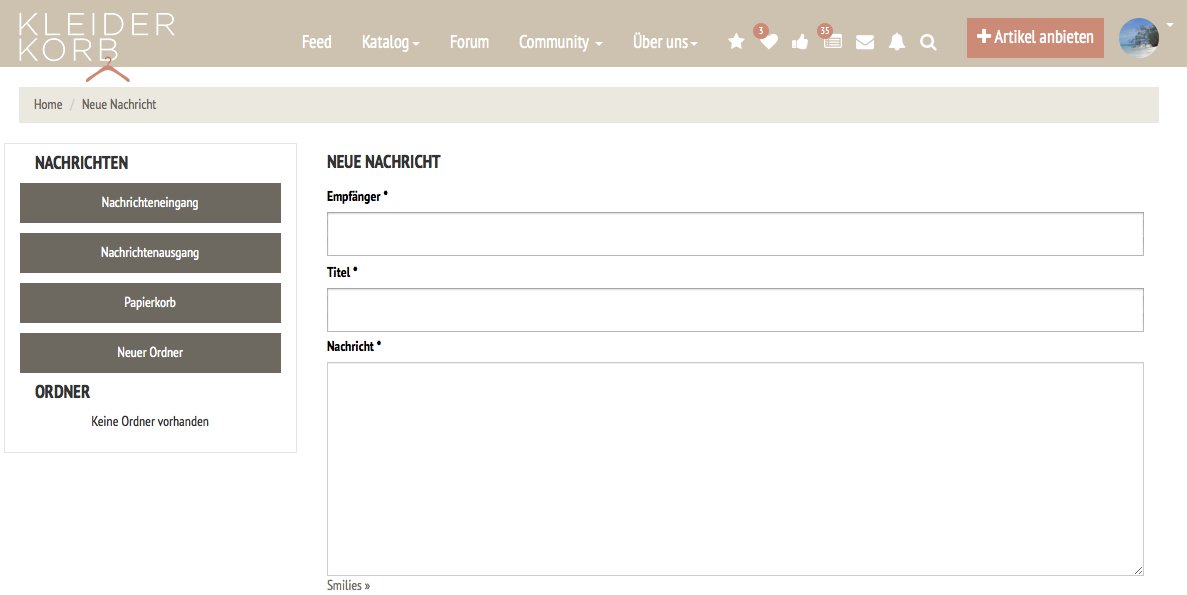Screen dimensions: 1187x595
Task: Open Nachrichteneingang inbox
Action: [150, 203]
